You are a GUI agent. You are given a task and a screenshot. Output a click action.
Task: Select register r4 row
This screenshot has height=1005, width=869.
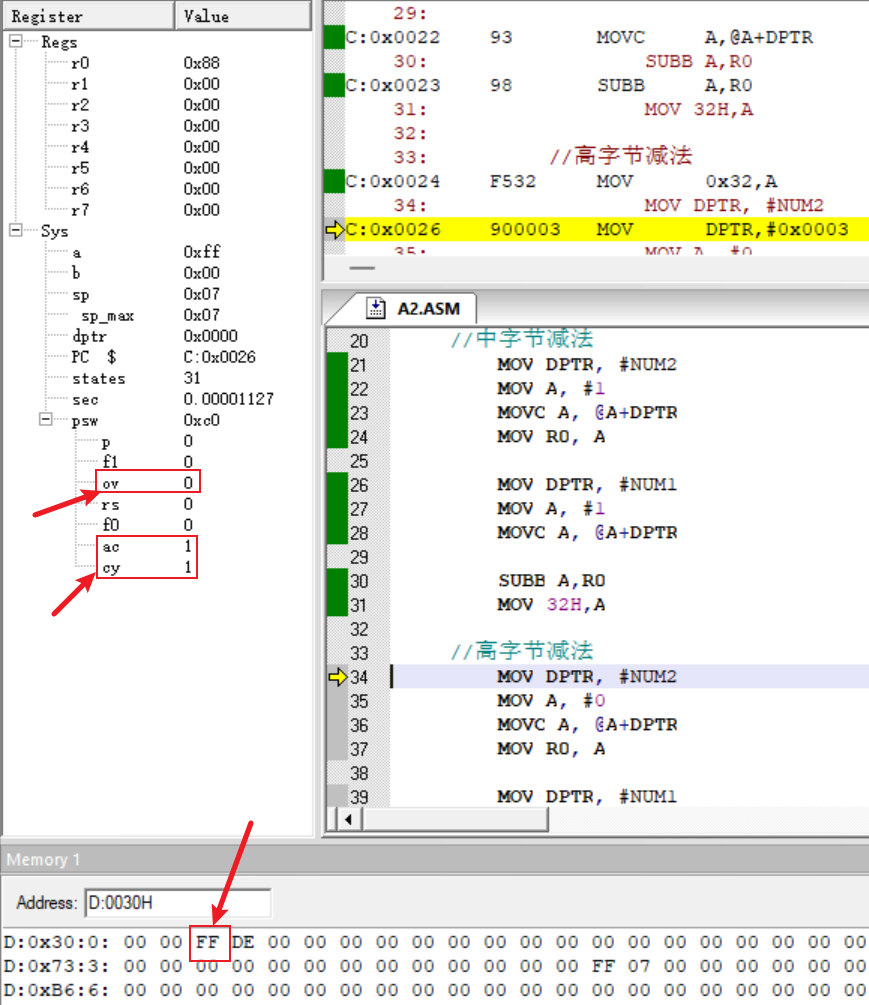pyautogui.click(x=146, y=147)
